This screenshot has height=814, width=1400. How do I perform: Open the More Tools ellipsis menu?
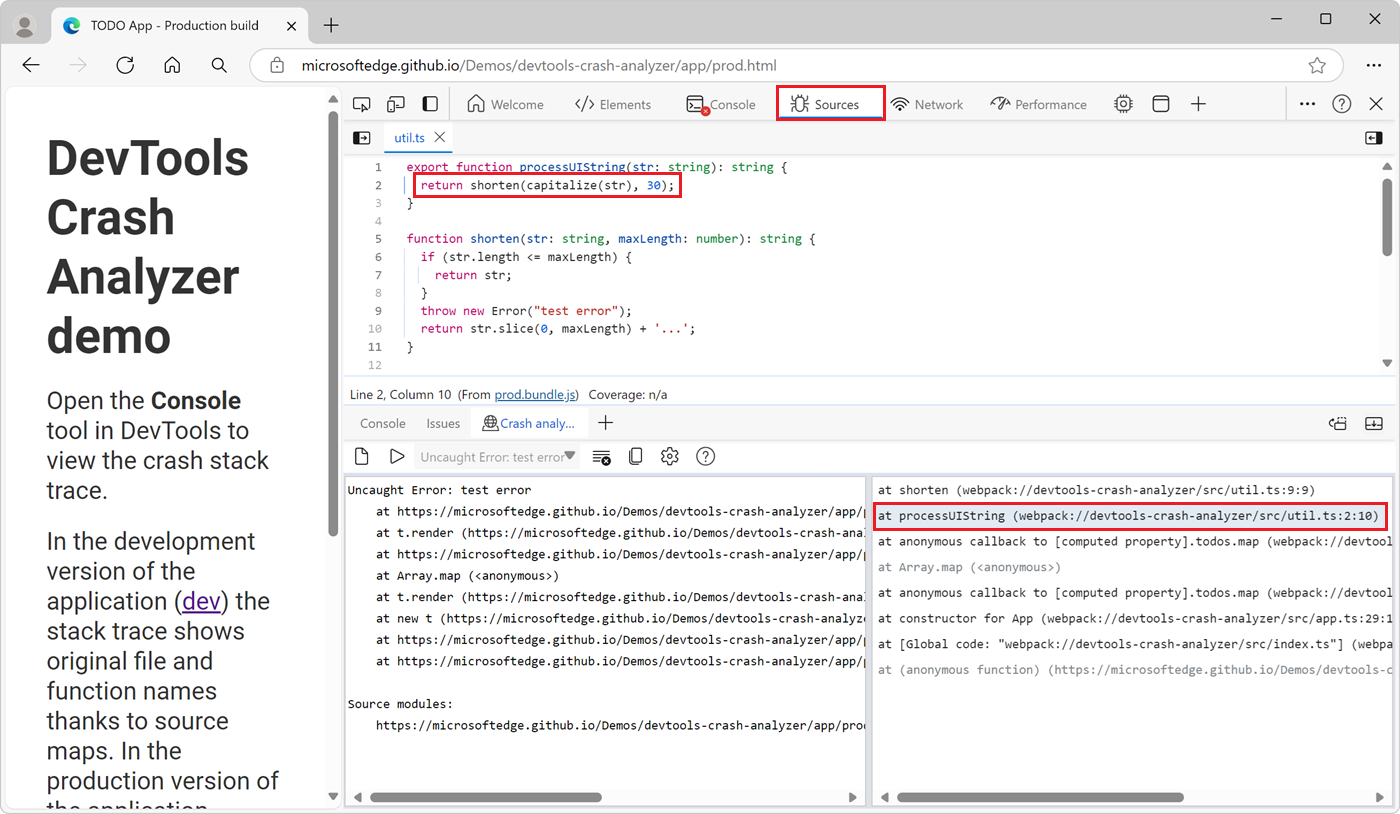[x=1307, y=103]
